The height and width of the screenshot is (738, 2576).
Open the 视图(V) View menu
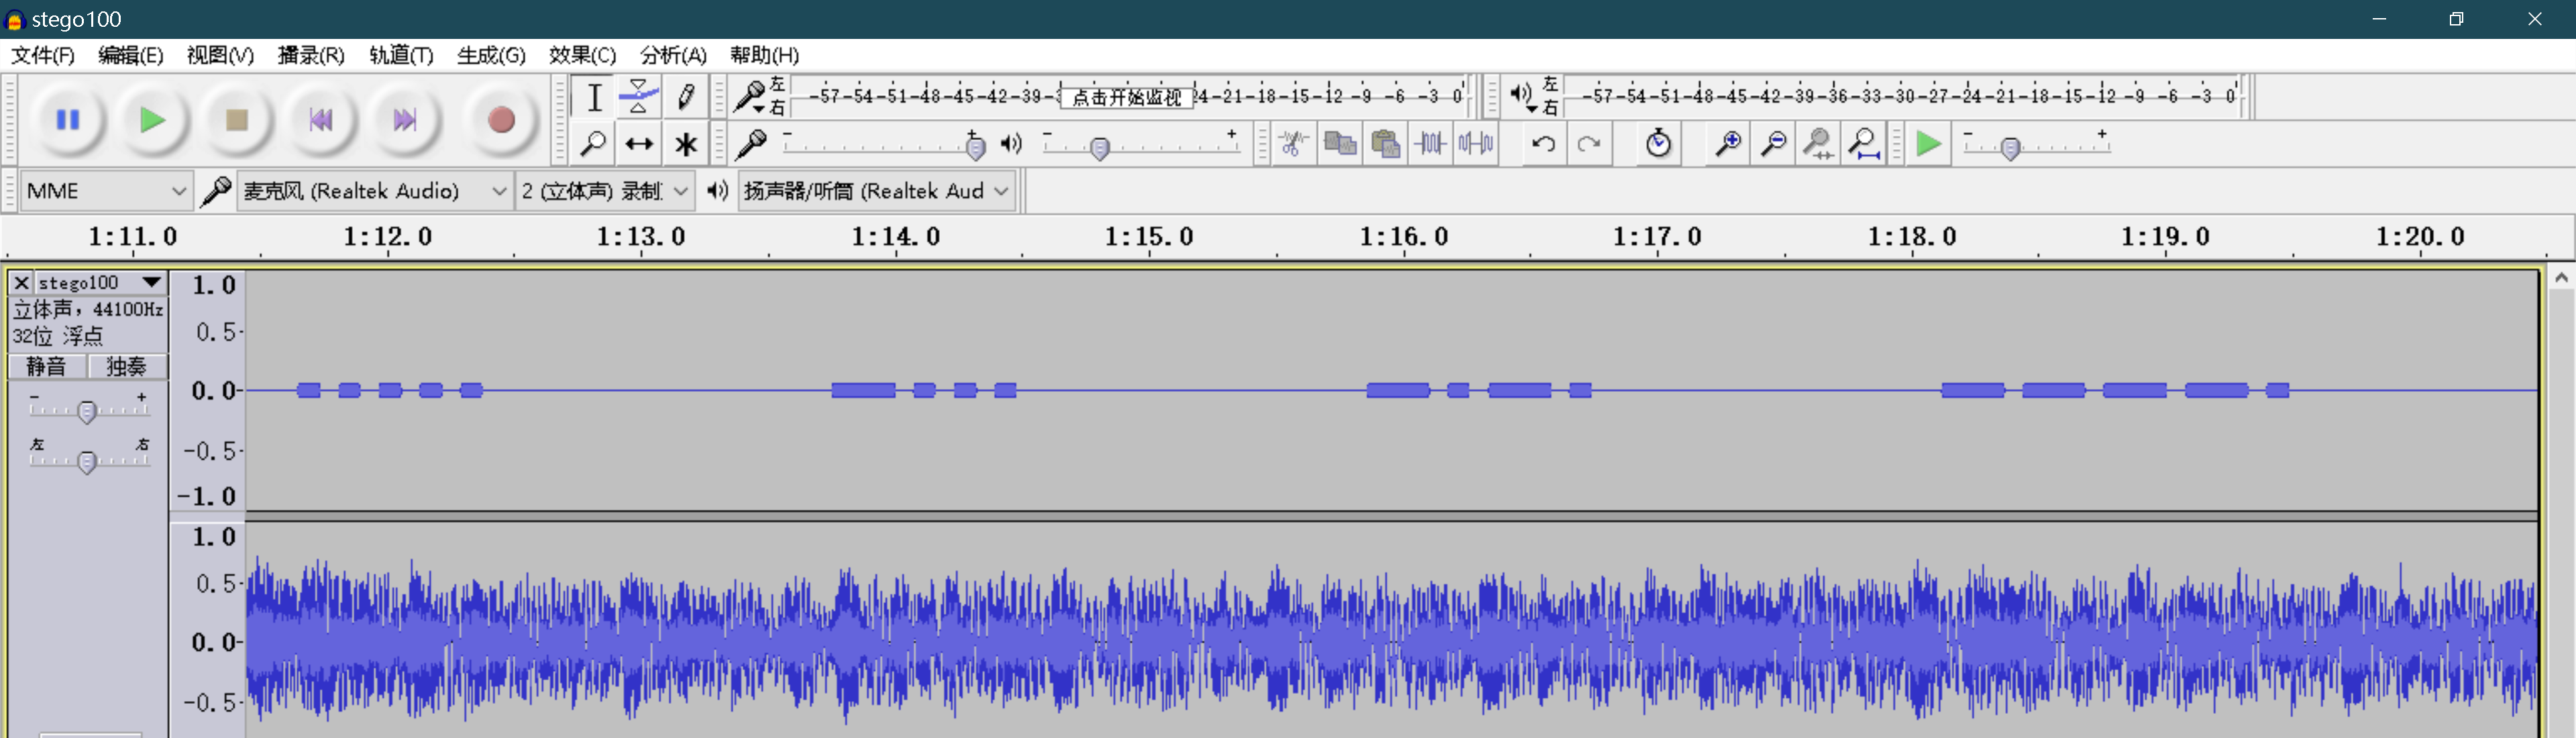[220, 55]
